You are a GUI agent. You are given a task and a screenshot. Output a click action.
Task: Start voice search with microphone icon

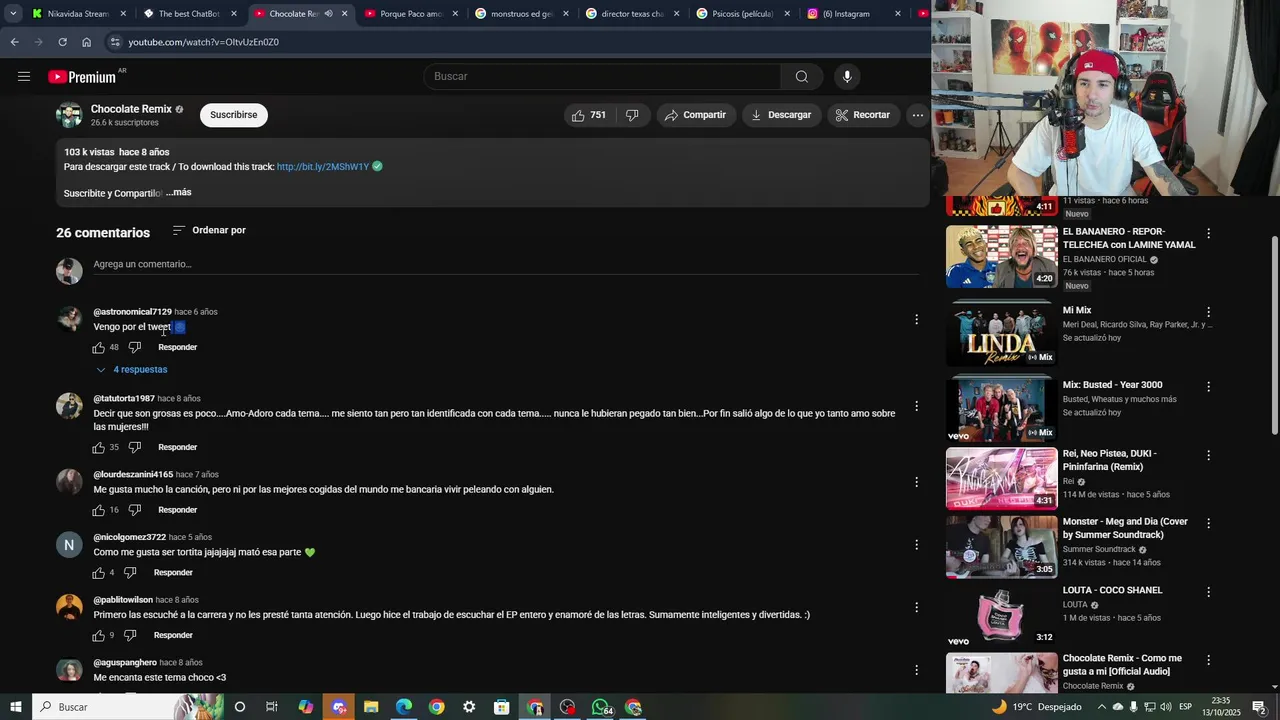coord(847,77)
